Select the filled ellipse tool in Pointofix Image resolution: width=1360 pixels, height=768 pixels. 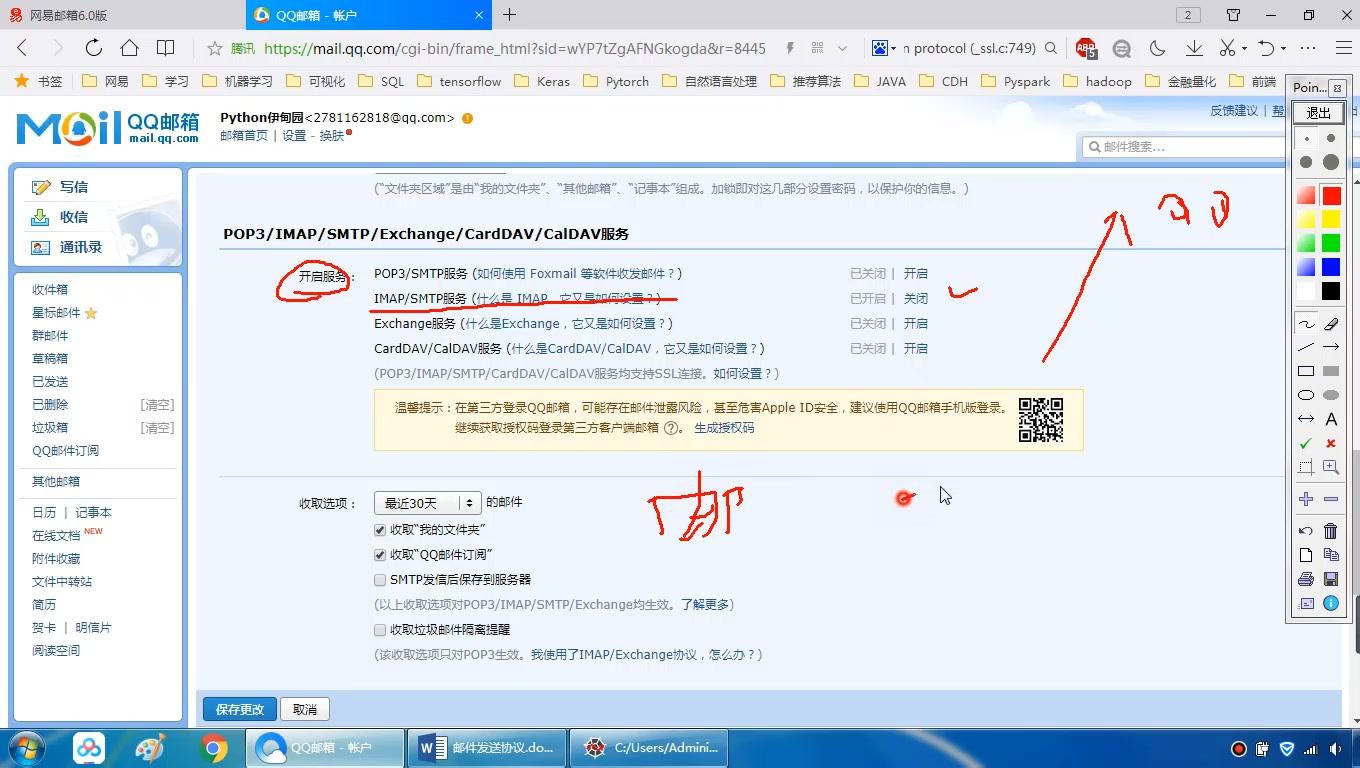click(x=1331, y=395)
